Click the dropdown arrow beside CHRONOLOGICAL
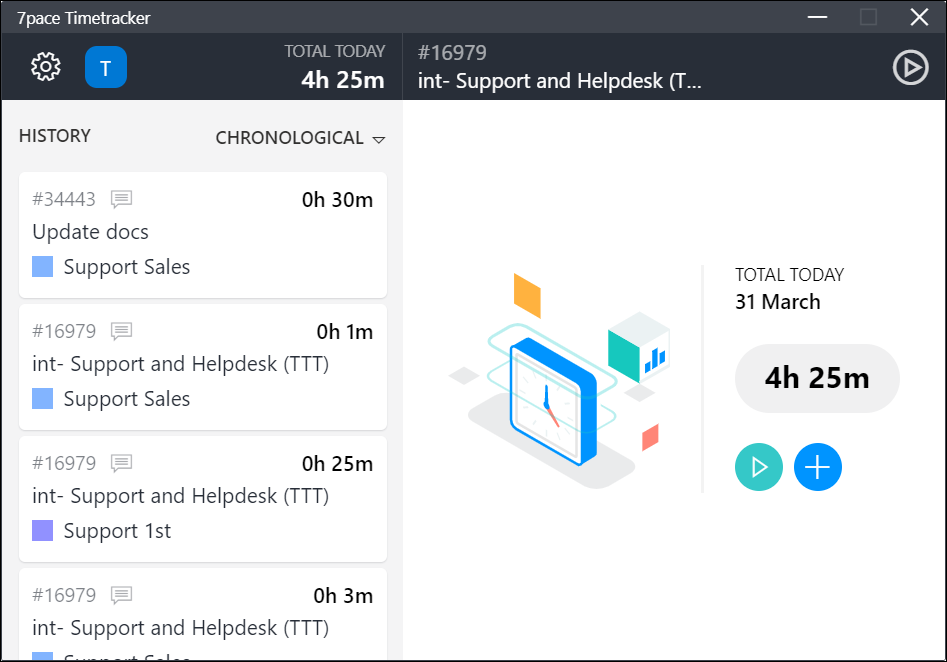Screen dimensions: 947x662 (379, 140)
